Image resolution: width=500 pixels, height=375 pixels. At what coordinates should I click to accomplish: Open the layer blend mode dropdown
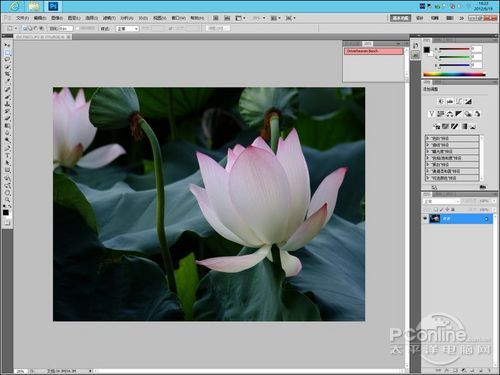point(441,201)
